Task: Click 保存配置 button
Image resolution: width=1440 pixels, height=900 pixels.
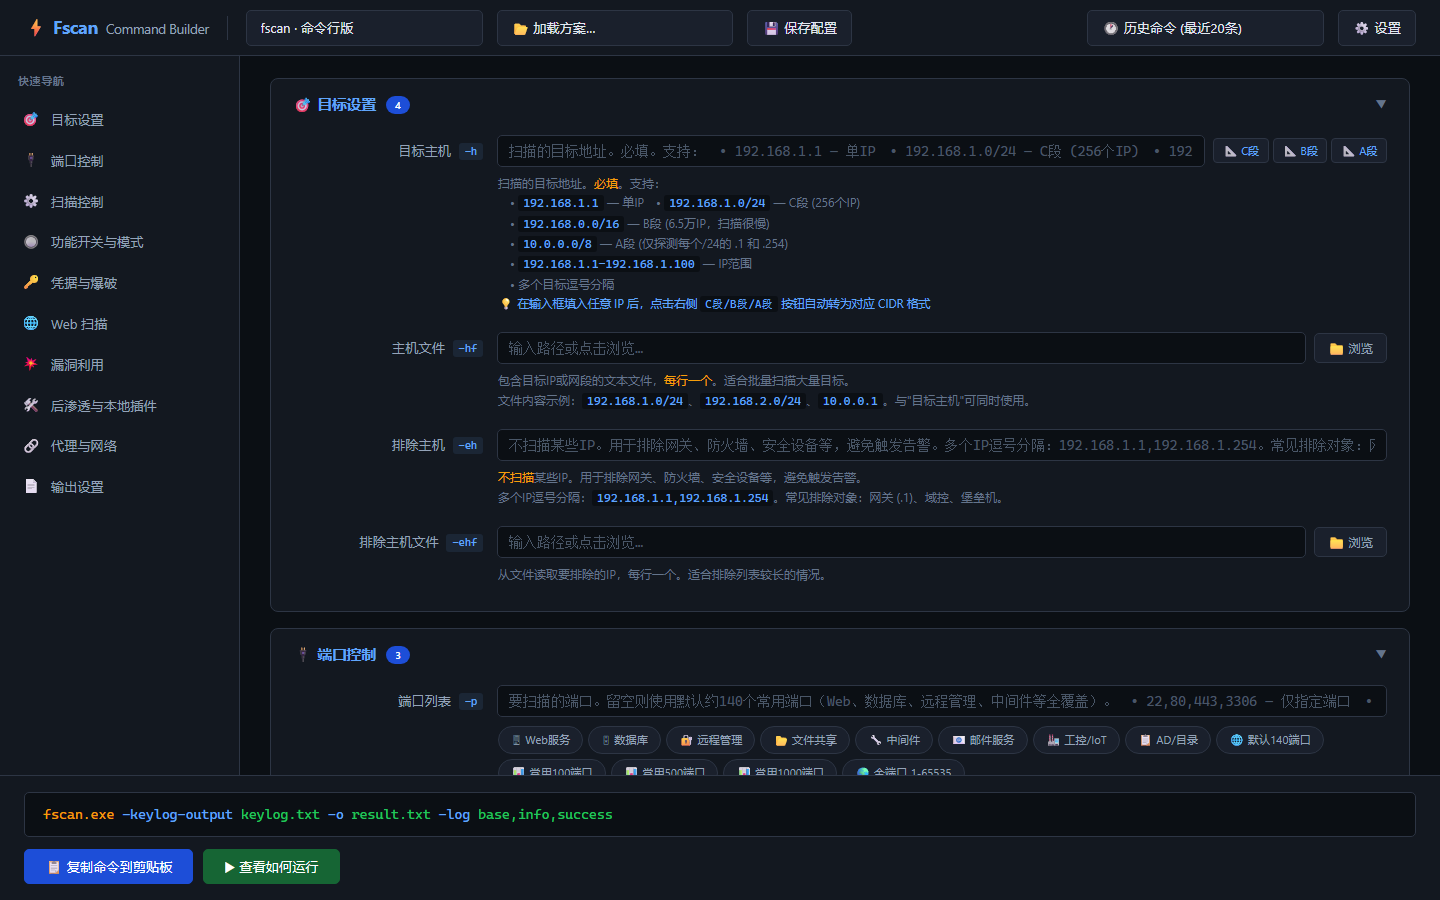Action: point(799,28)
